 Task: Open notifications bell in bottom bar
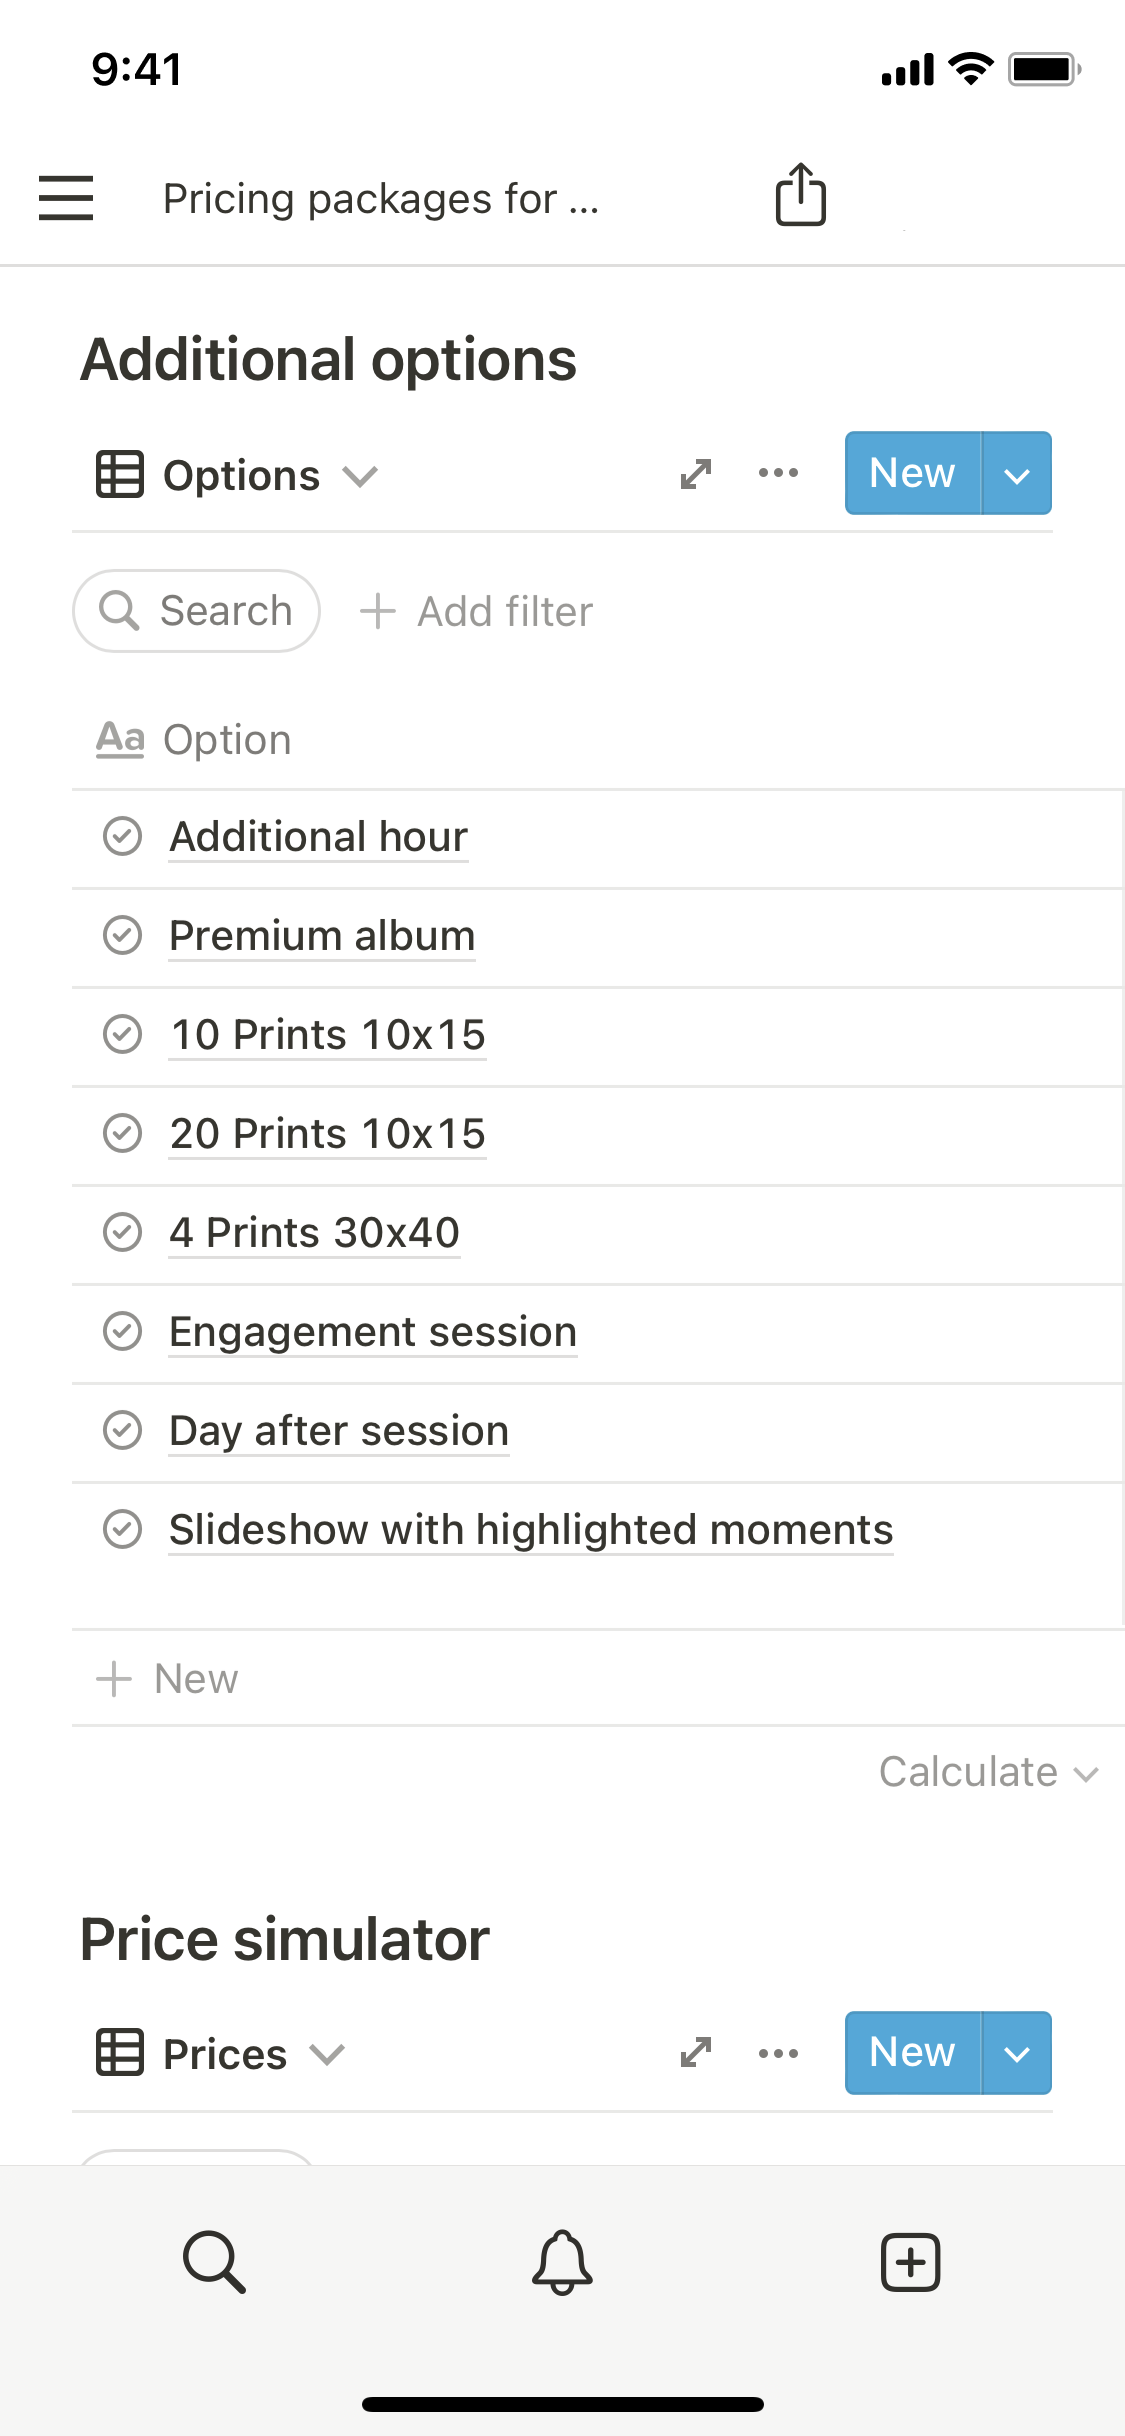pyautogui.click(x=562, y=2261)
